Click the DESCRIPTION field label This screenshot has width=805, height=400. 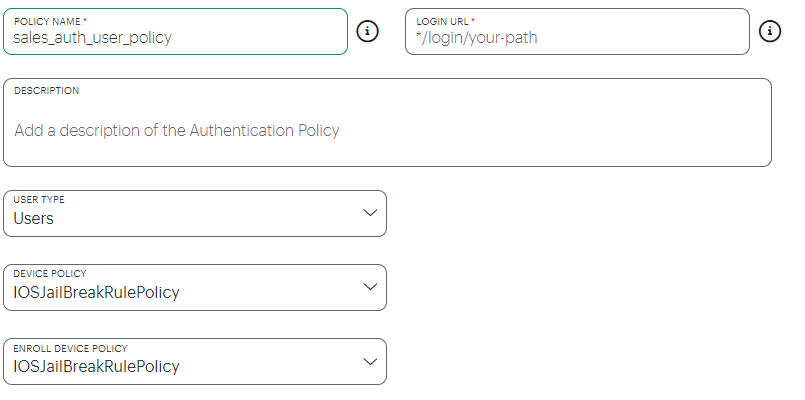[47, 90]
